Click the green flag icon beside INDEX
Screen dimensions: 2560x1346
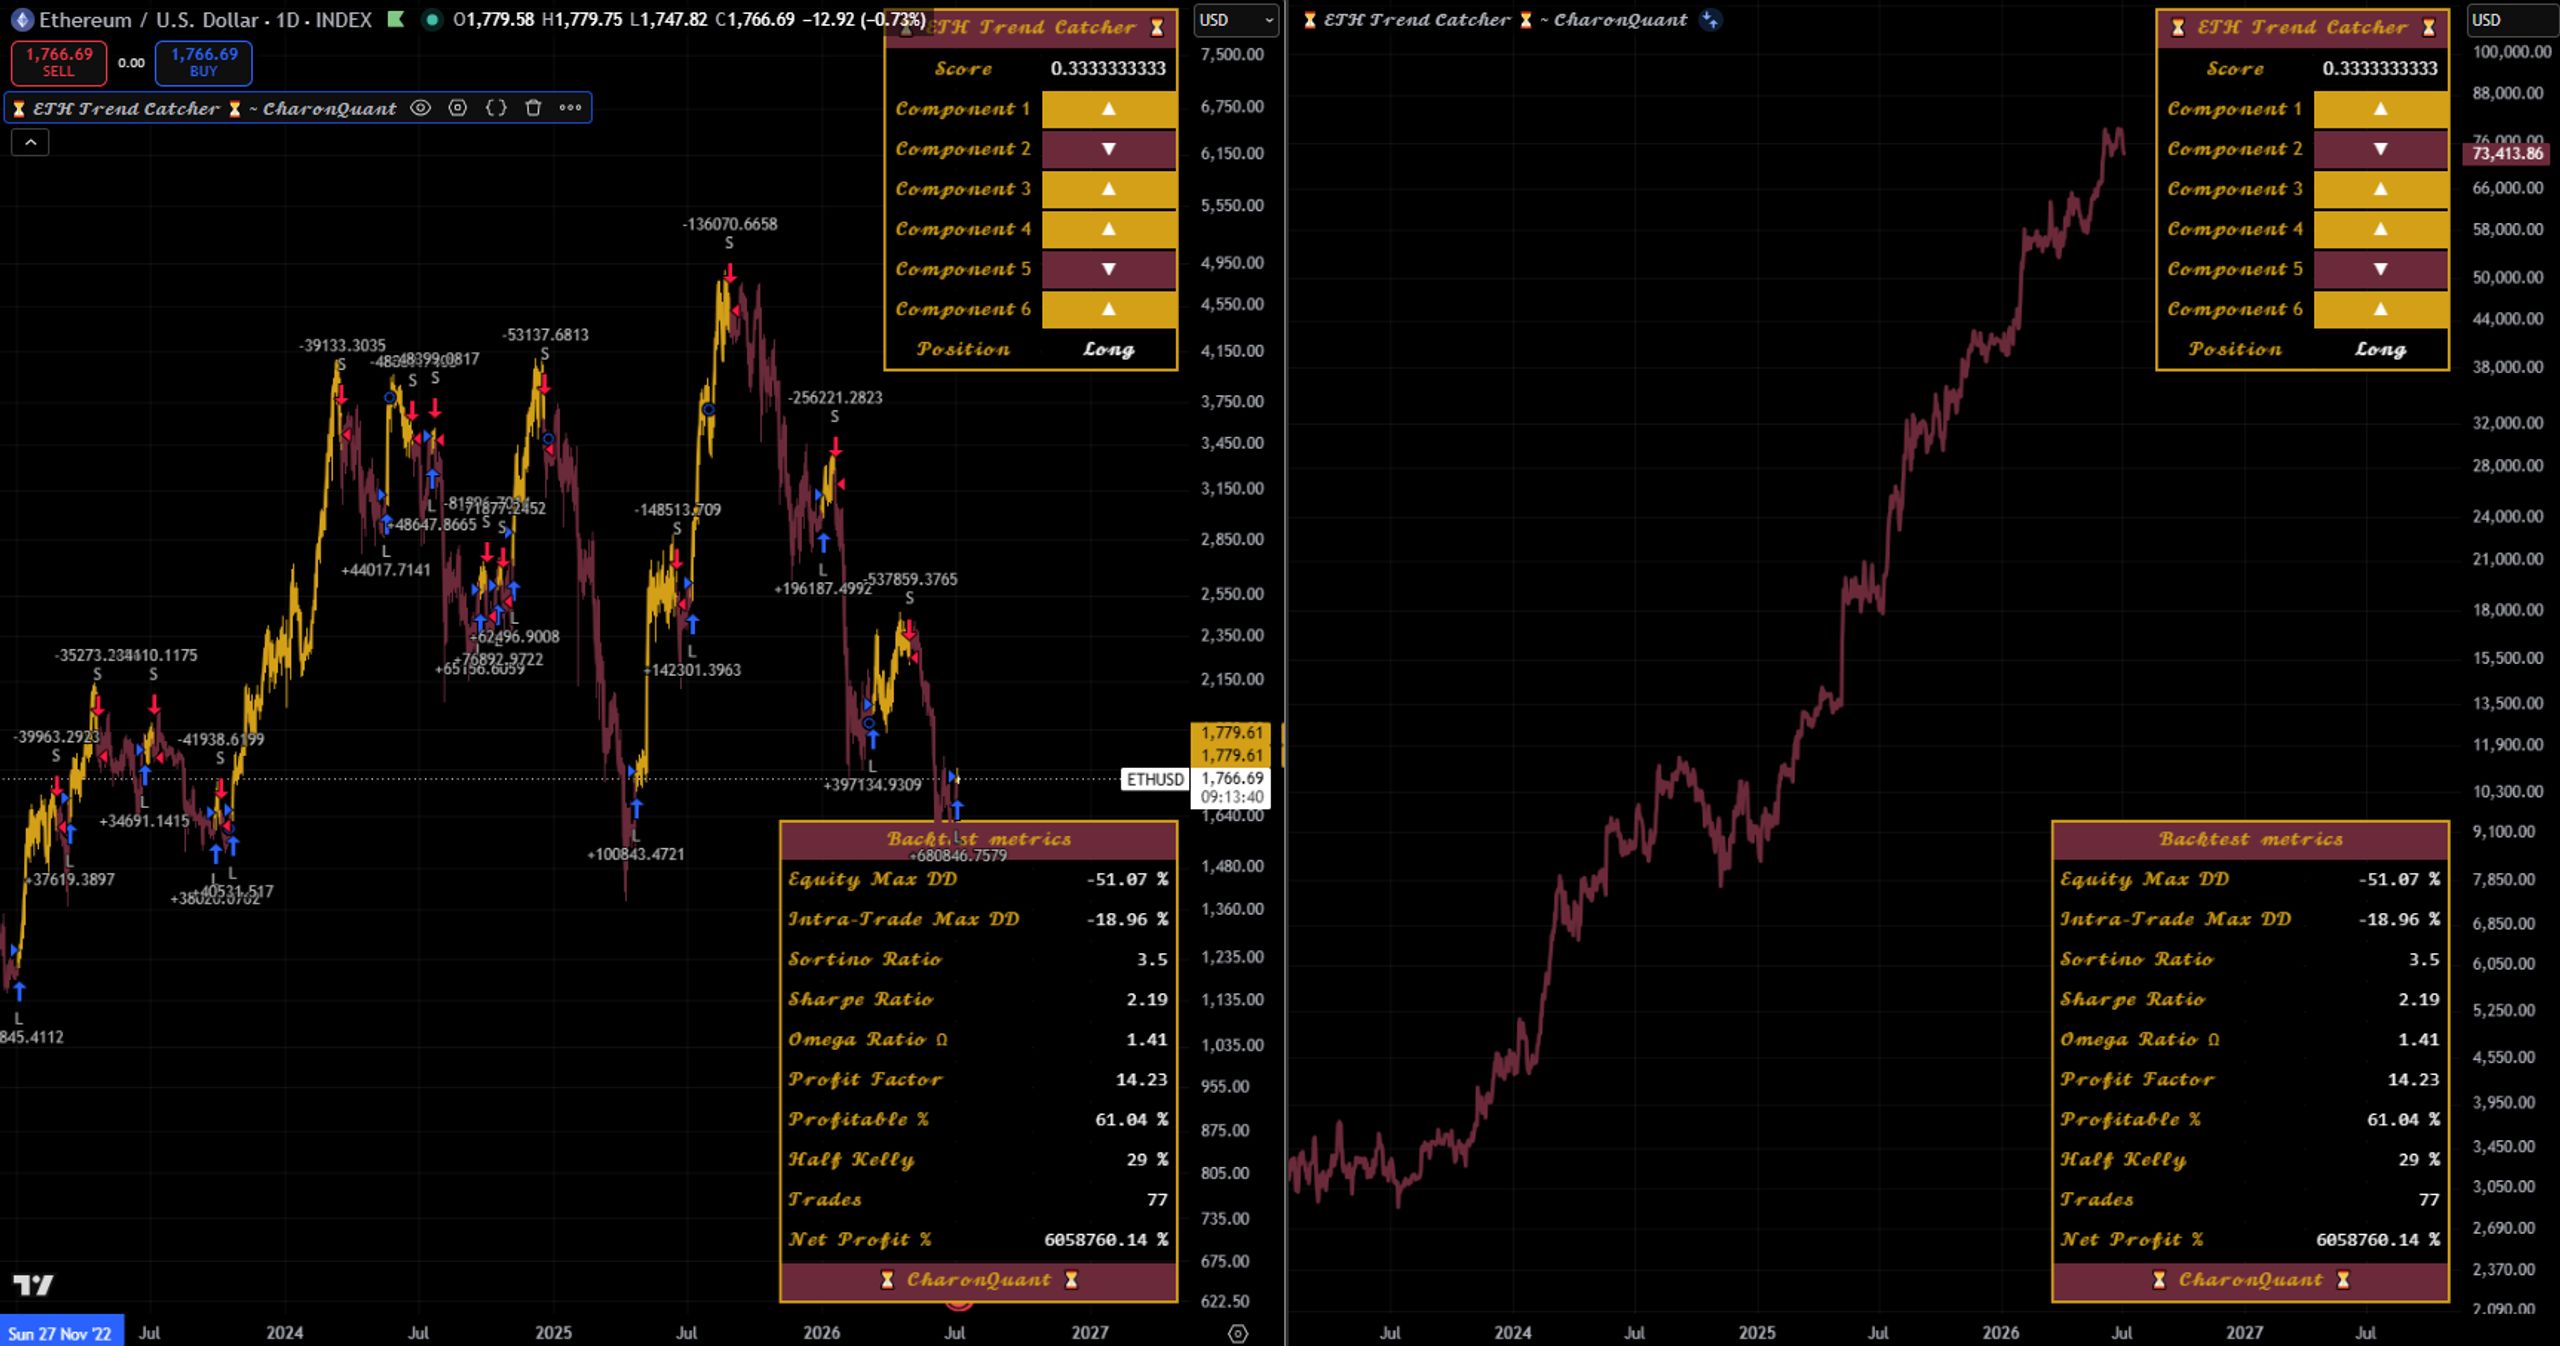tap(396, 20)
